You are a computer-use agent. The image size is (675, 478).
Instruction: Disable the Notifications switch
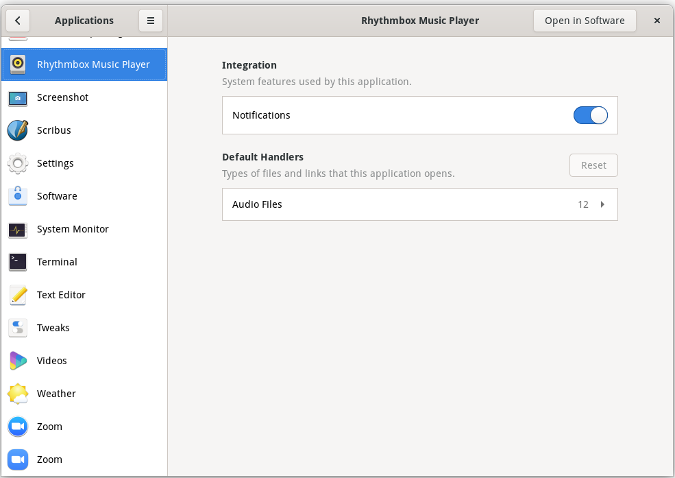[x=590, y=115]
